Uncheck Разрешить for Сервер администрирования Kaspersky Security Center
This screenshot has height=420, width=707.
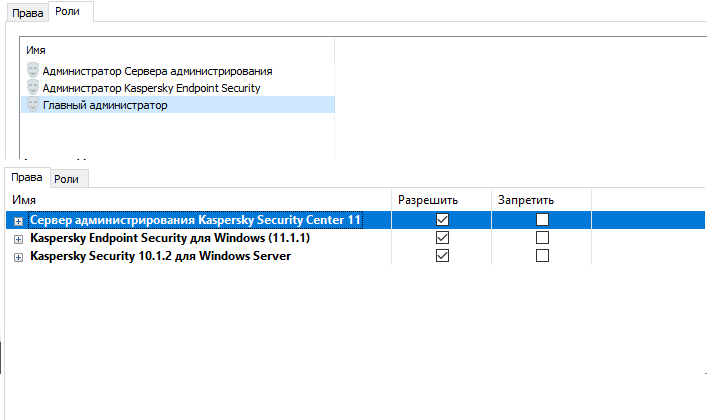point(442,220)
